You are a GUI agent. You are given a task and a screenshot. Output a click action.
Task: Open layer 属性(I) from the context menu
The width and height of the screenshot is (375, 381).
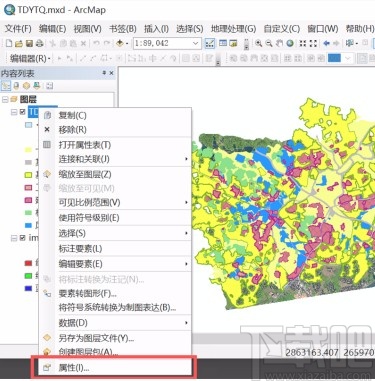tap(115, 368)
